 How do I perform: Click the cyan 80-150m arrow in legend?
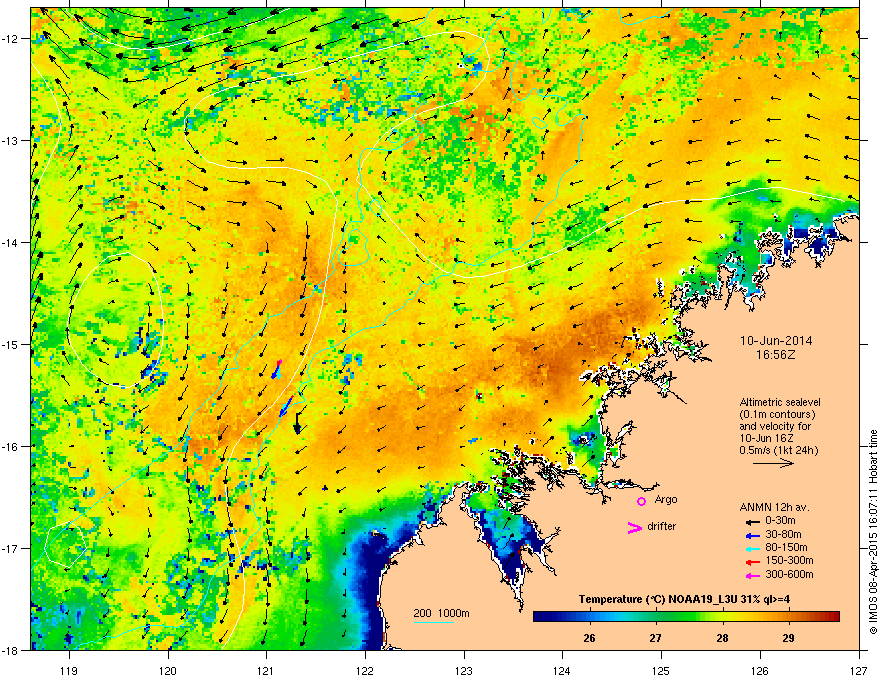click(751, 548)
